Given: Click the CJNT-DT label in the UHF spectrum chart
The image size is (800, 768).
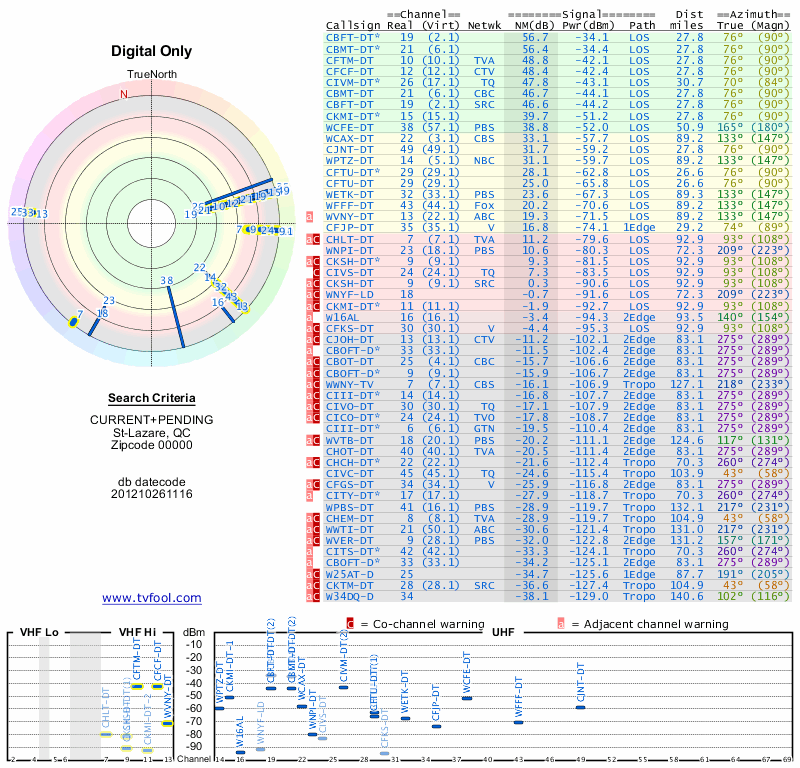Looking at the screenshot, I should pyautogui.click(x=580, y=683).
